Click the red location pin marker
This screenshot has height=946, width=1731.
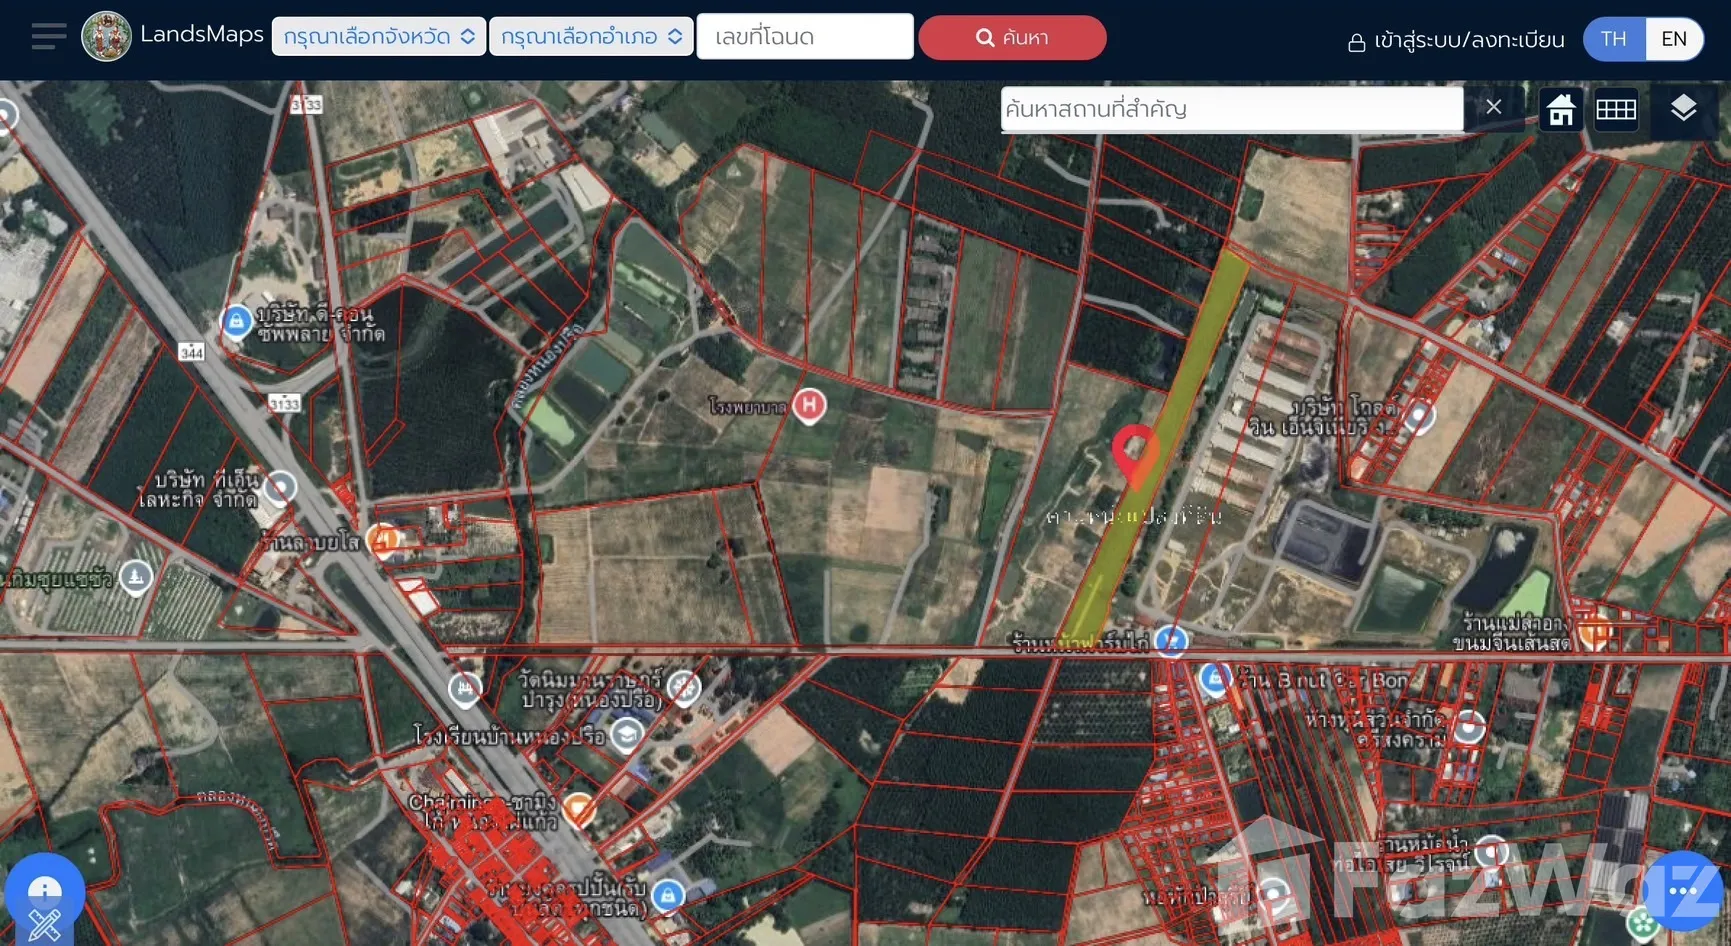tap(1134, 450)
